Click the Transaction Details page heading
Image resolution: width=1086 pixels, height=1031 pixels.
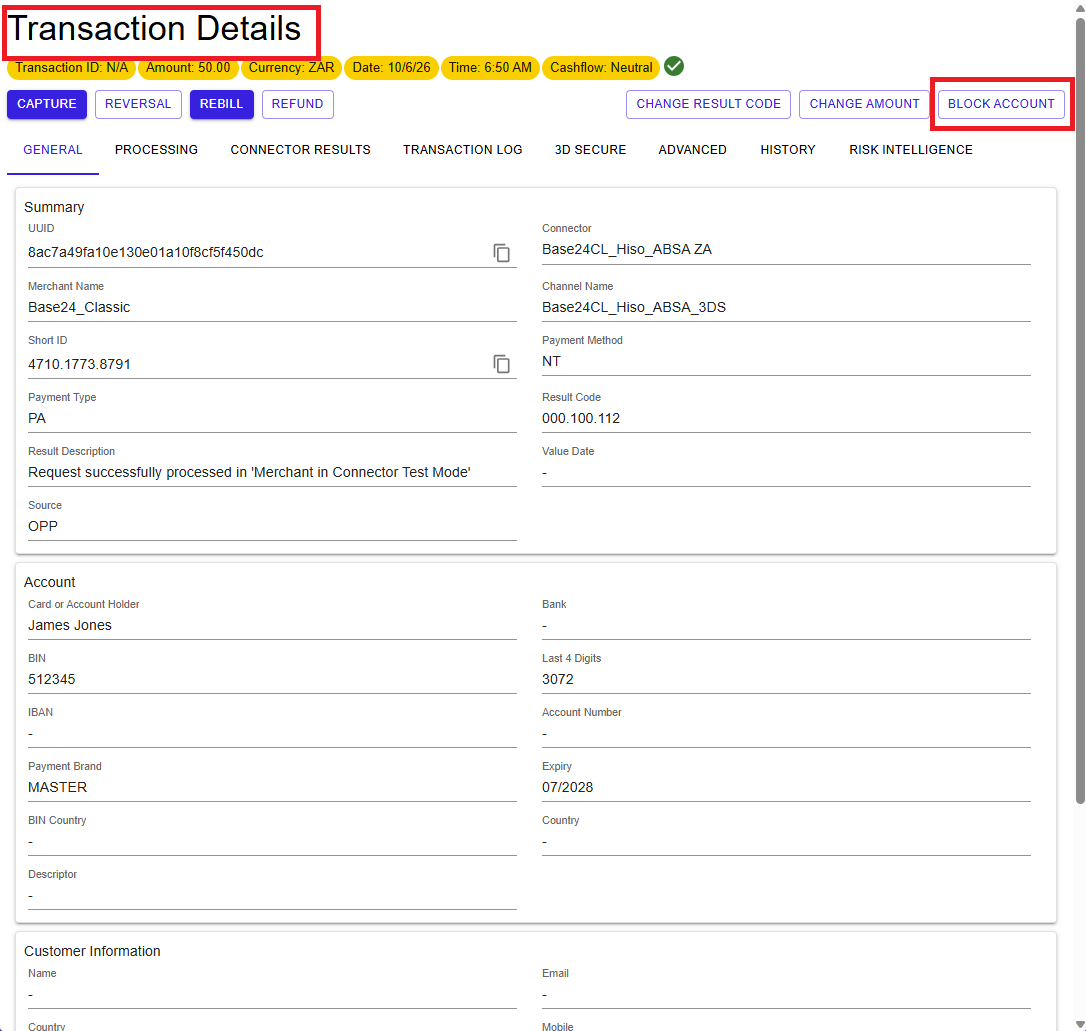point(154,29)
